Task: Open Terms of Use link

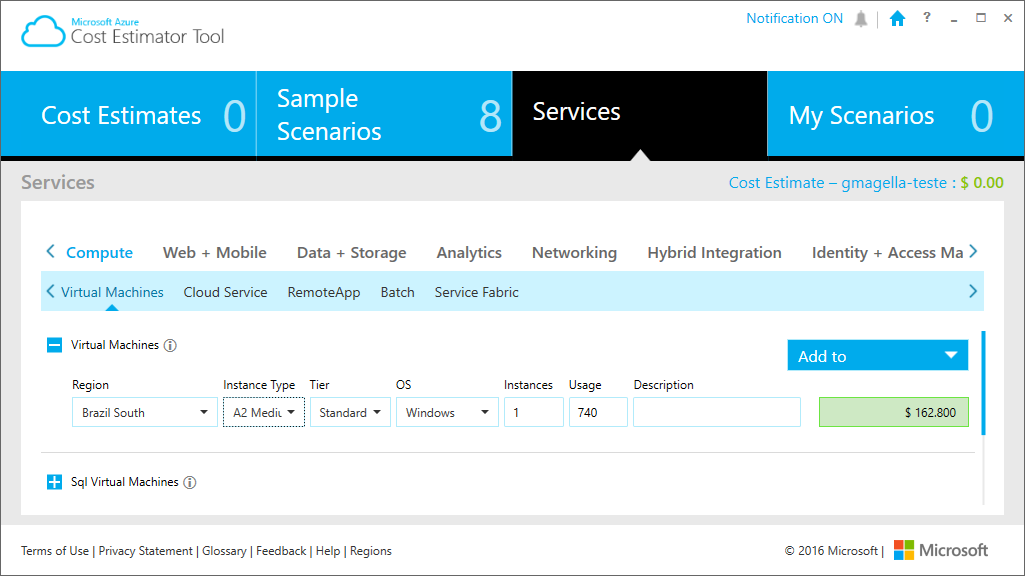Action: point(55,551)
